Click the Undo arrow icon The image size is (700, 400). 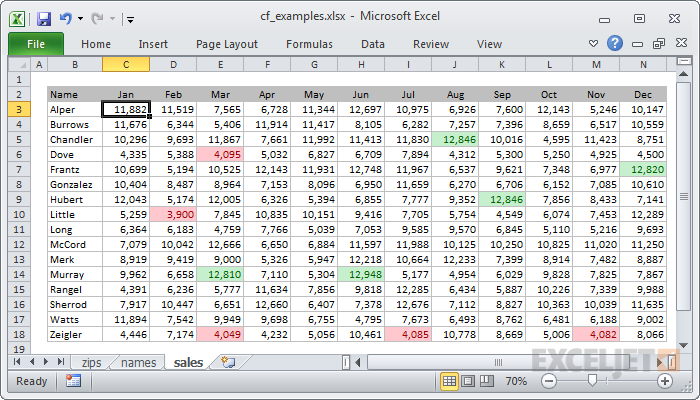tap(66, 19)
